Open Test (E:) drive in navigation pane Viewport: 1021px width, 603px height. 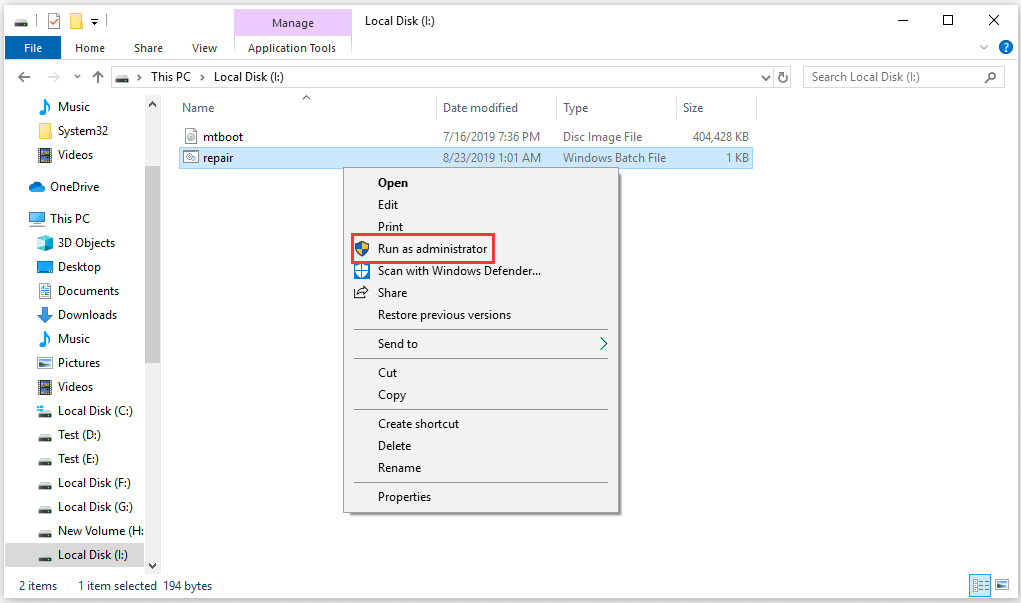tap(78, 459)
